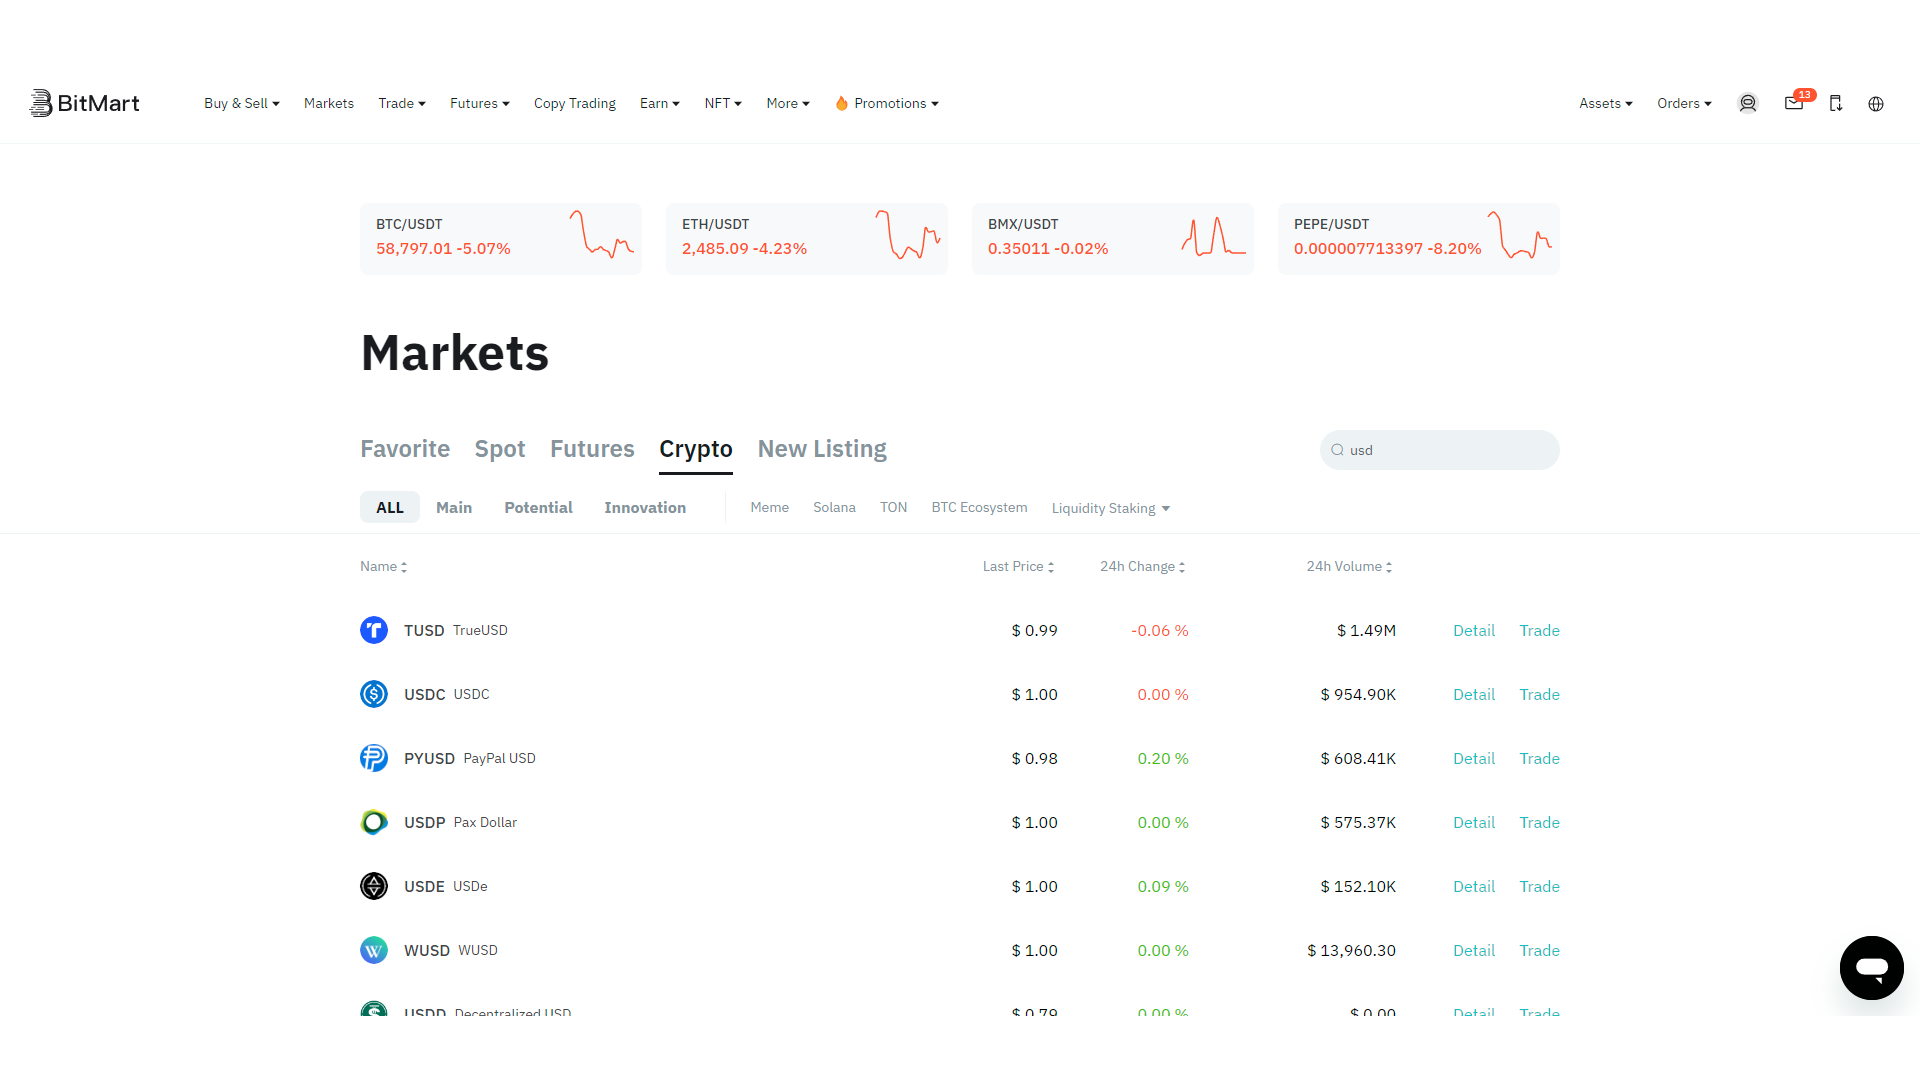Open the mail notifications icon
The height and width of the screenshot is (1080, 1920).
coord(1794,103)
